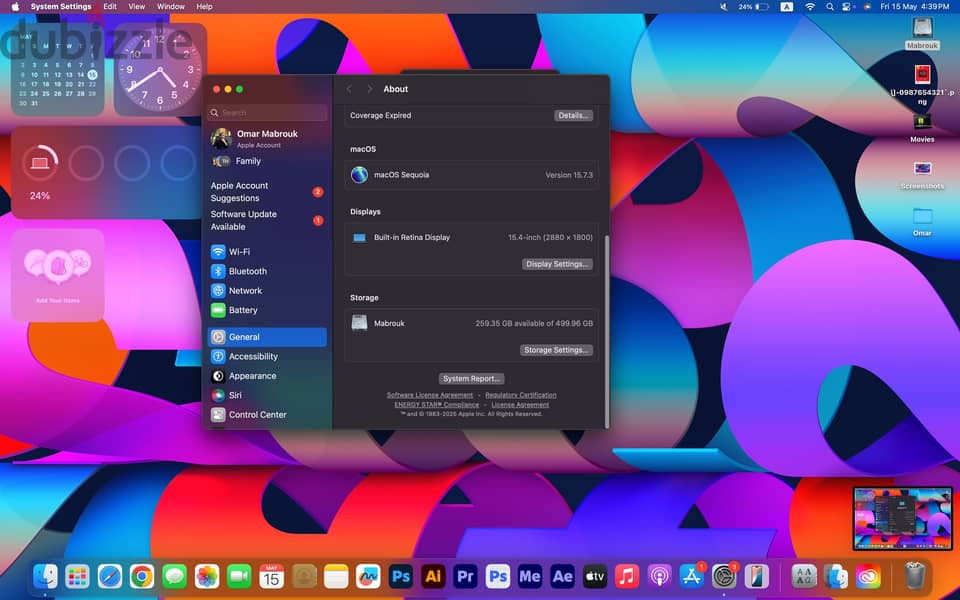The width and height of the screenshot is (960, 600).
Task: Launch Safari from the Dock
Action: [110, 576]
